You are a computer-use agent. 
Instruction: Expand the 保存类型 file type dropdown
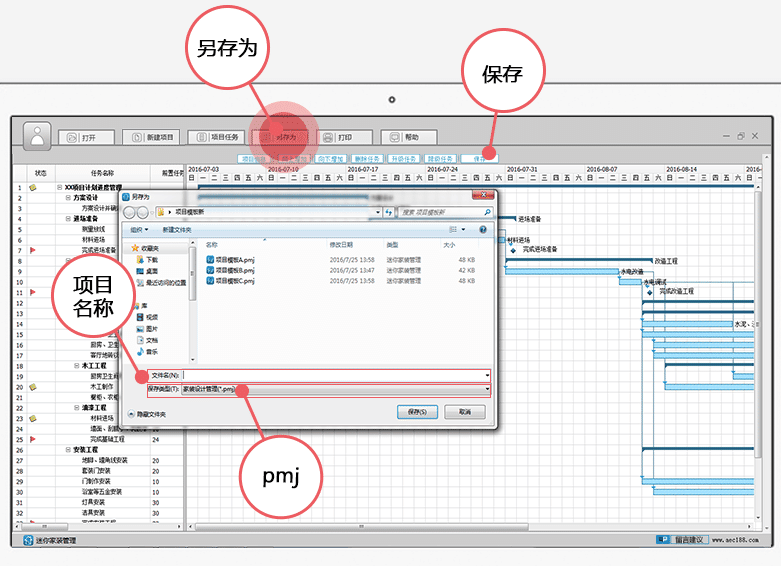[x=487, y=389]
